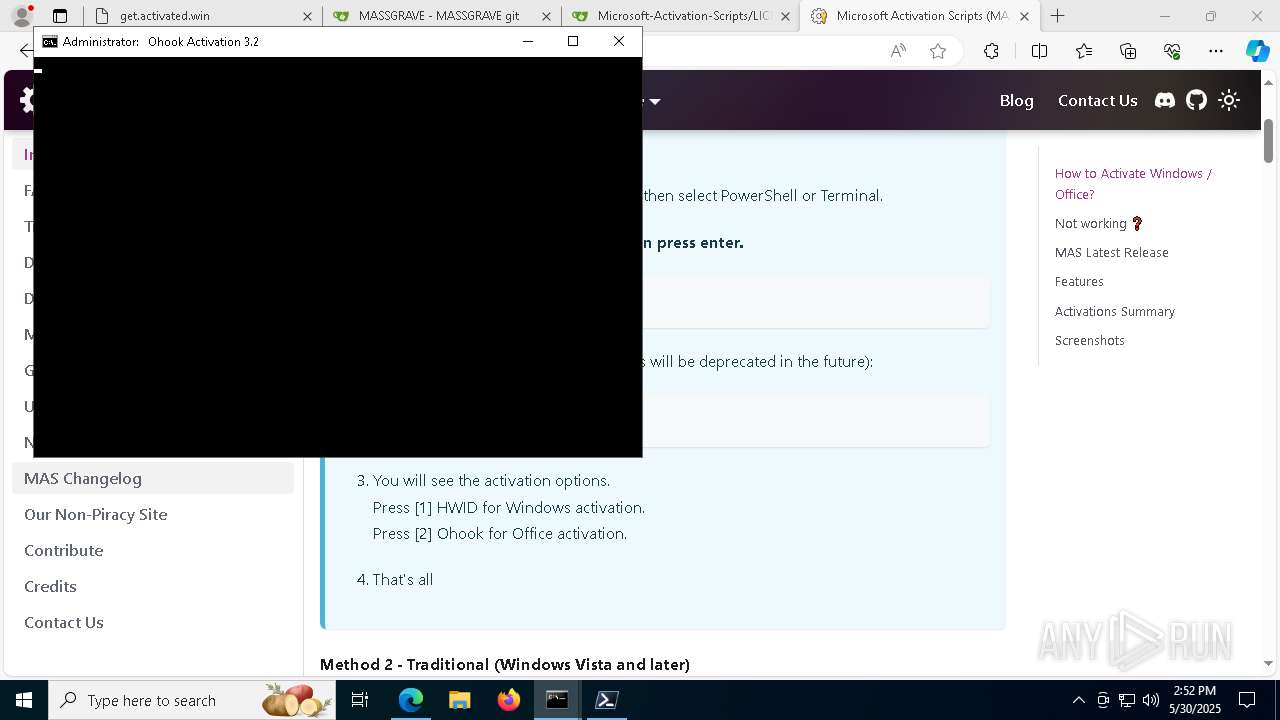Switch to Command Prompt taskbar icon

[x=557, y=700]
